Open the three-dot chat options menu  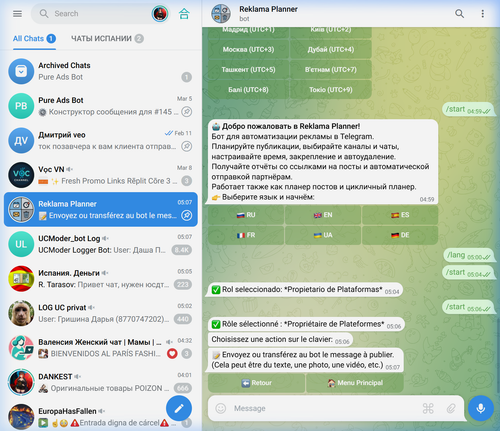[x=482, y=14]
